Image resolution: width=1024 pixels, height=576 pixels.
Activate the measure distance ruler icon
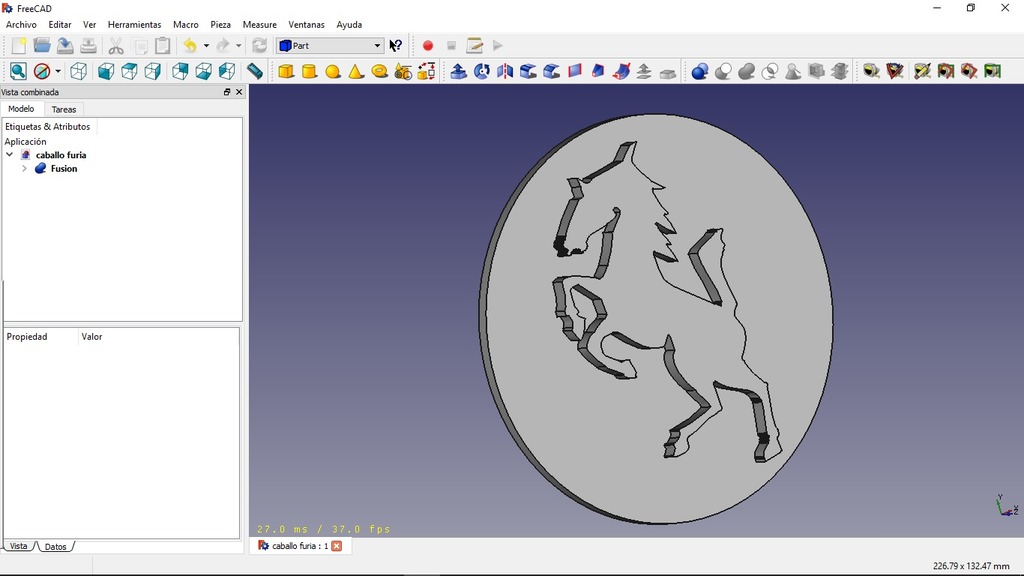coord(255,71)
